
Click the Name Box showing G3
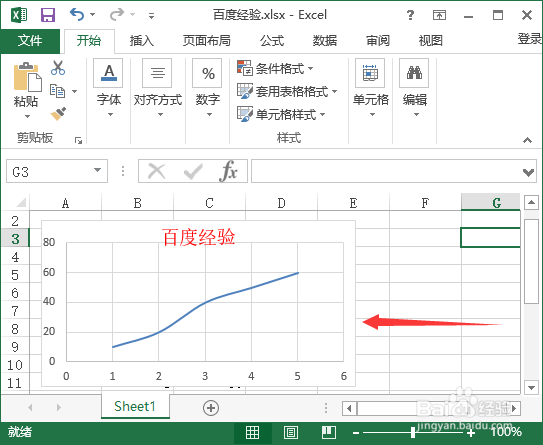click(x=48, y=171)
